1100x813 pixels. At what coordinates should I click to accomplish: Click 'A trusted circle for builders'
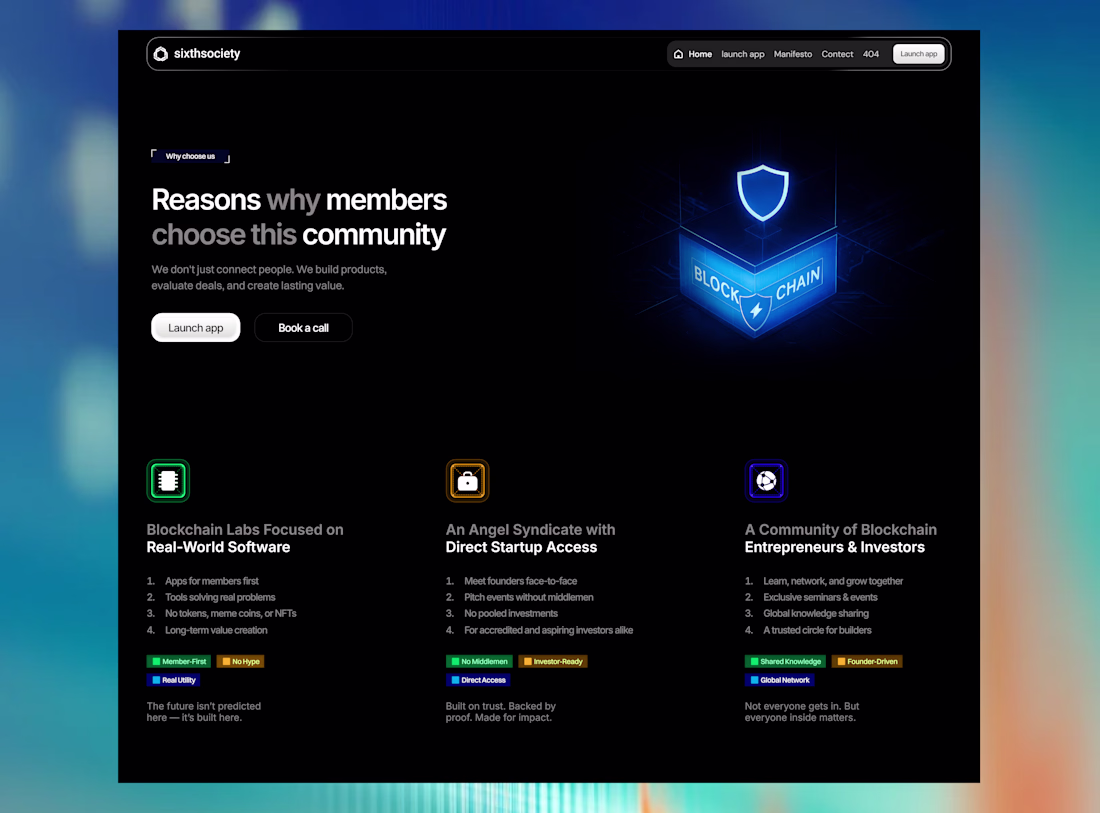tap(817, 630)
